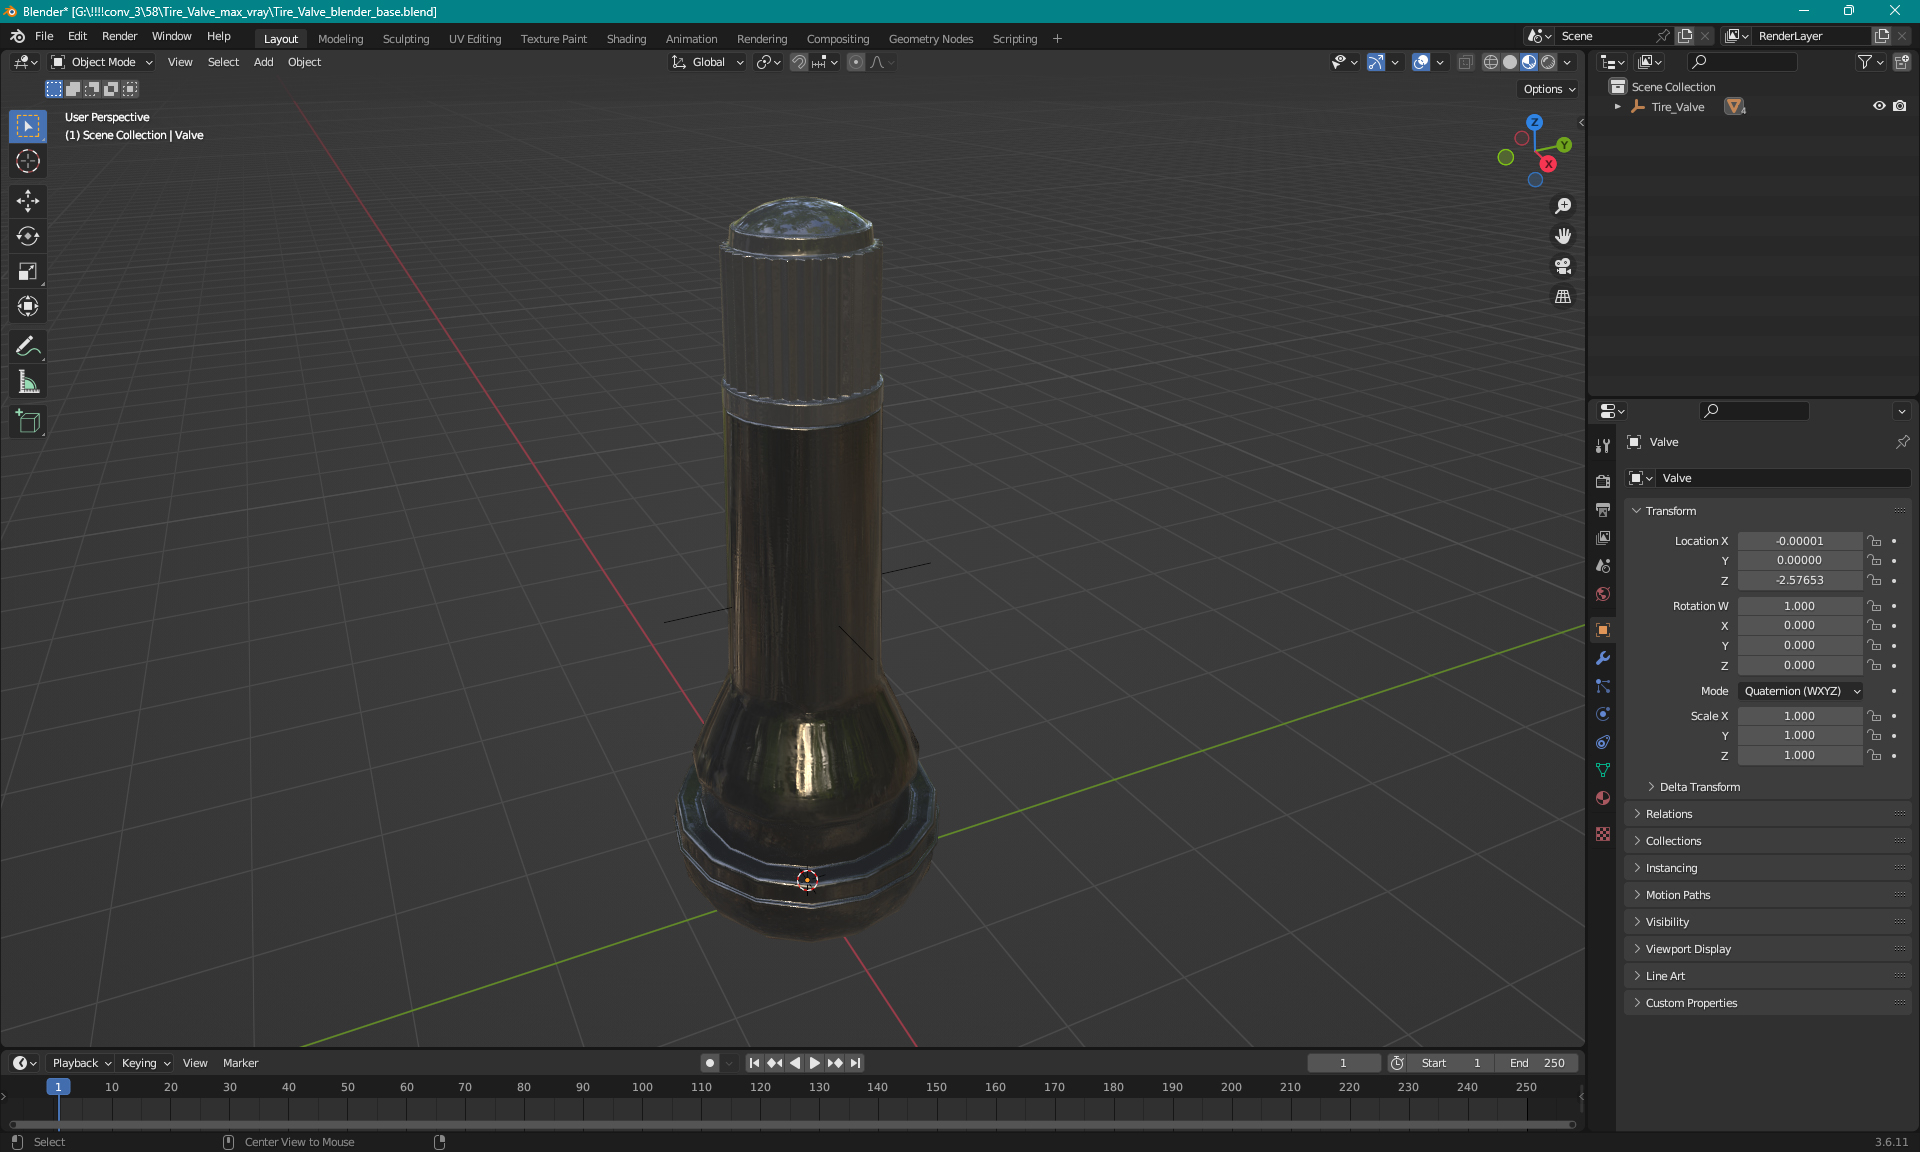Open the Render menu
Viewport: 1920px width, 1152px height.
tap(119, 36)
